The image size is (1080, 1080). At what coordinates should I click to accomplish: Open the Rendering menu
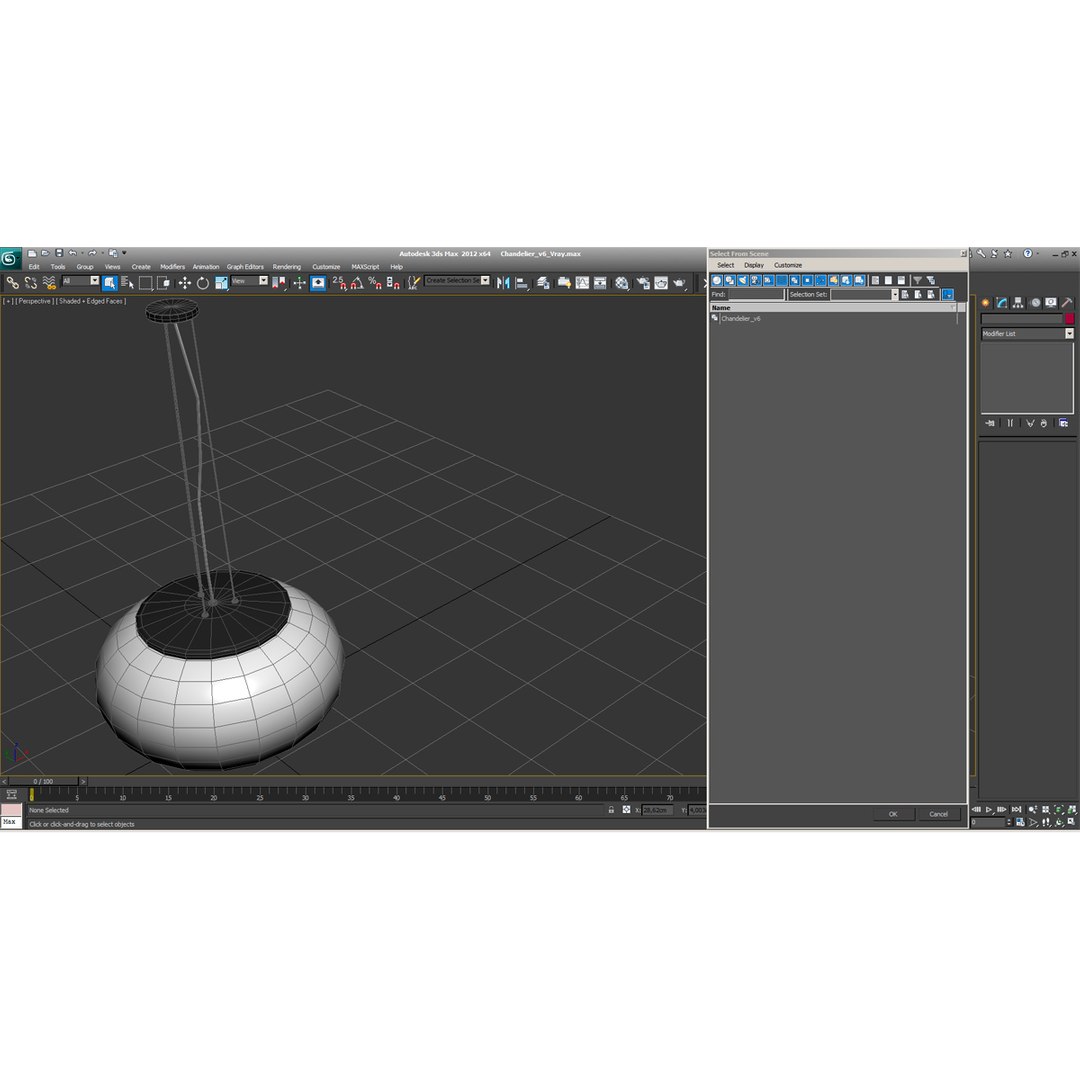[x=287, y=267]
